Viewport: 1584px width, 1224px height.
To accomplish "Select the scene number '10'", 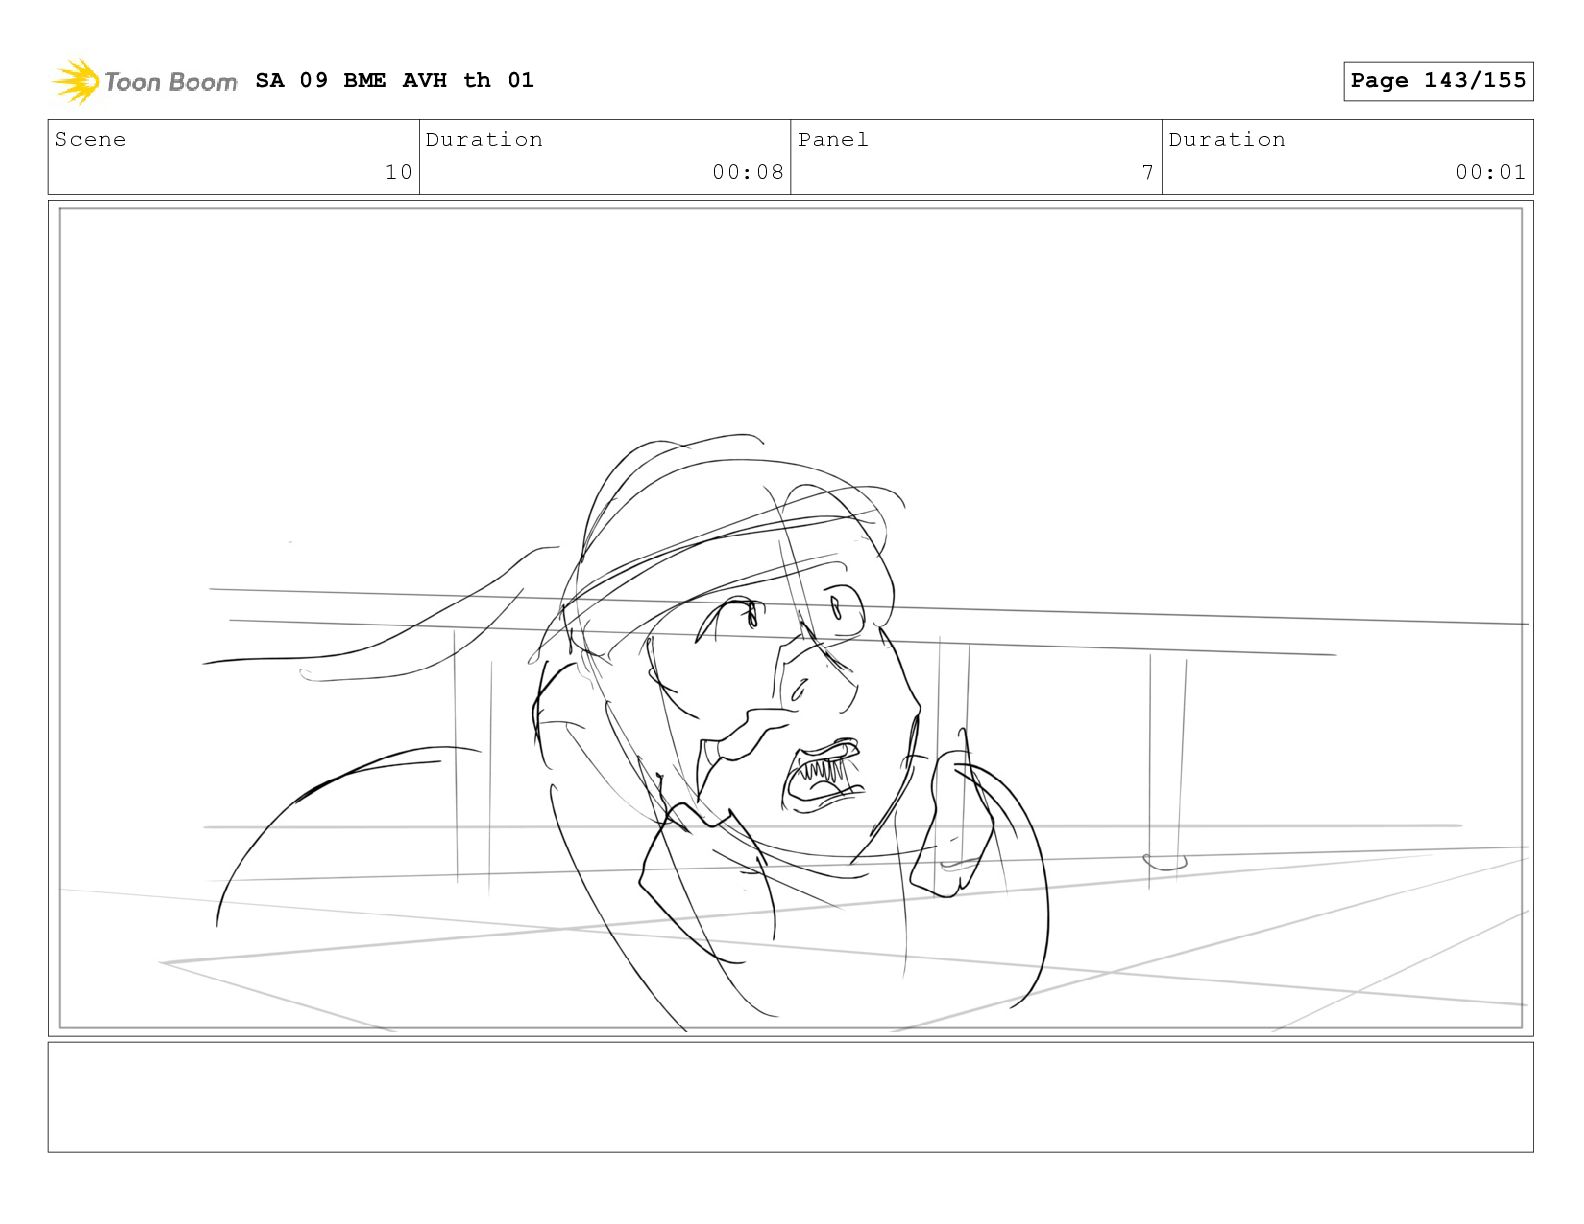I will [398, 172].
